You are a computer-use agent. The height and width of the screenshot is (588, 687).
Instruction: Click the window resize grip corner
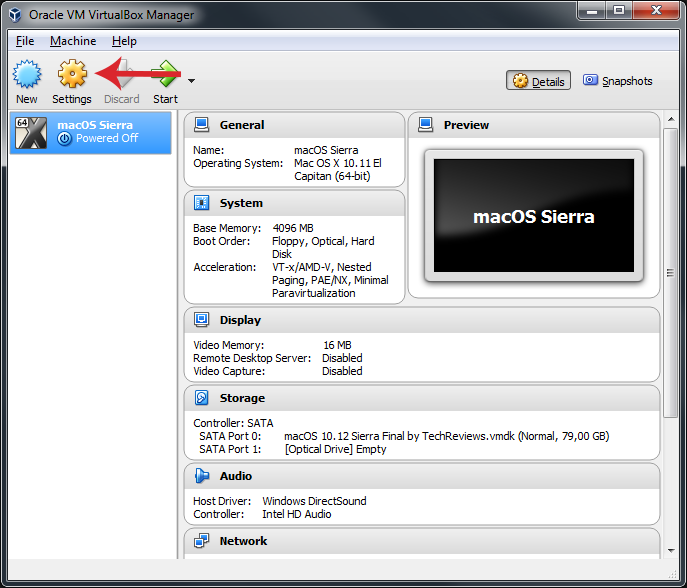pyautogui.click(x=672, y=574)
